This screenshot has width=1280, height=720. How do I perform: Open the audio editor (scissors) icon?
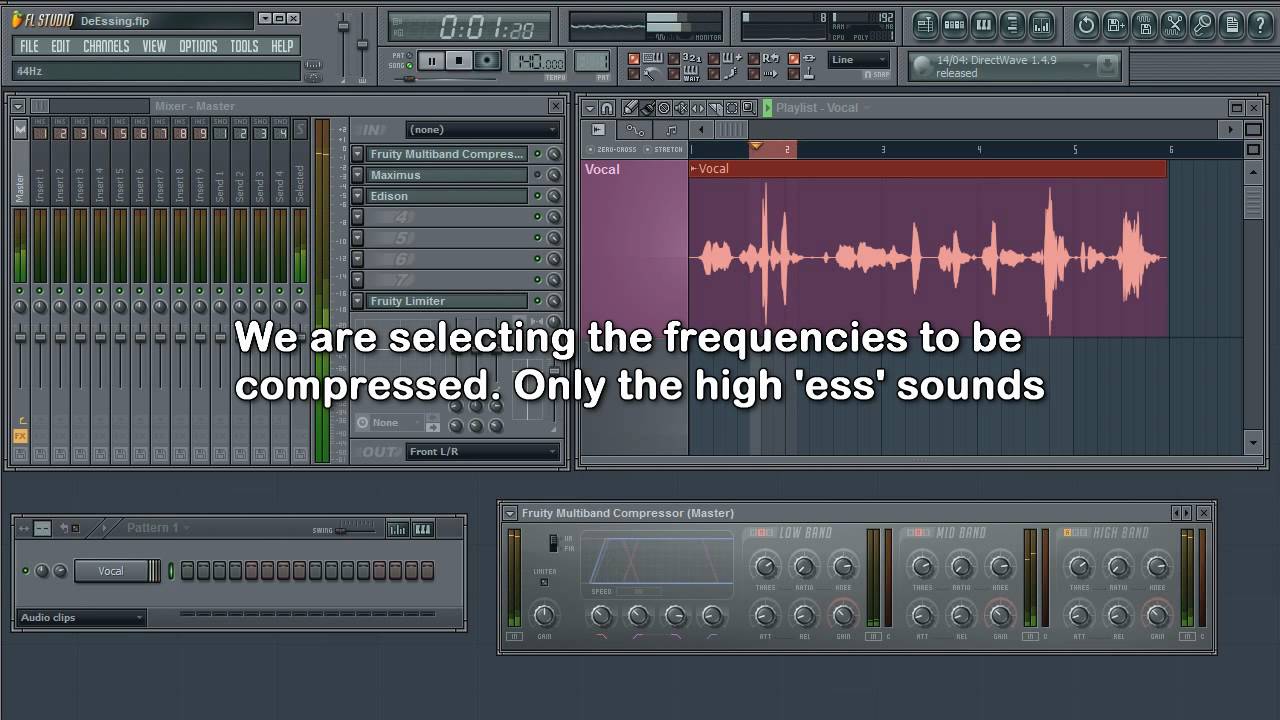1174,25
